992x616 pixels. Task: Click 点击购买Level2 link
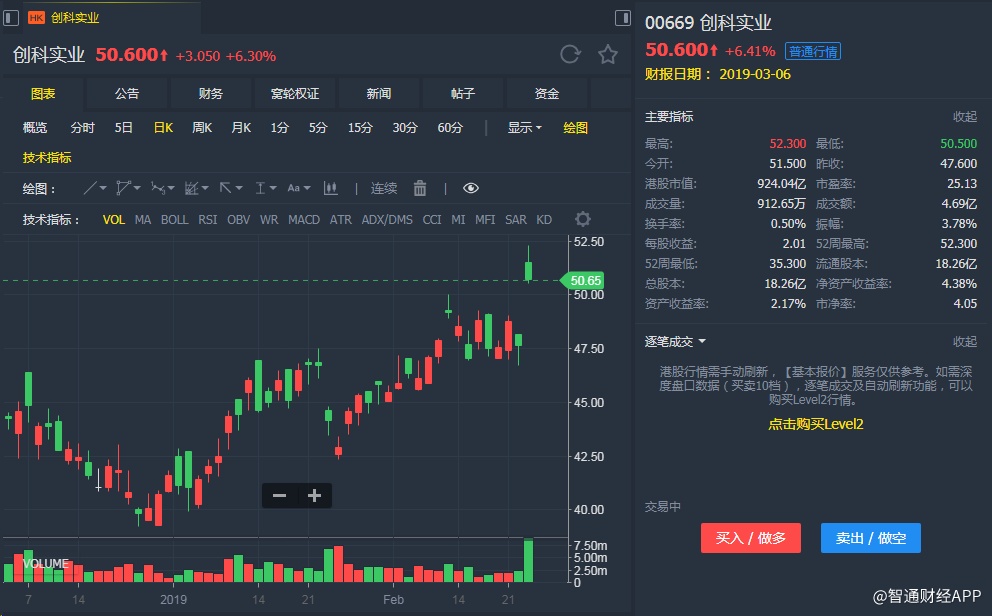tap(815, 424)
